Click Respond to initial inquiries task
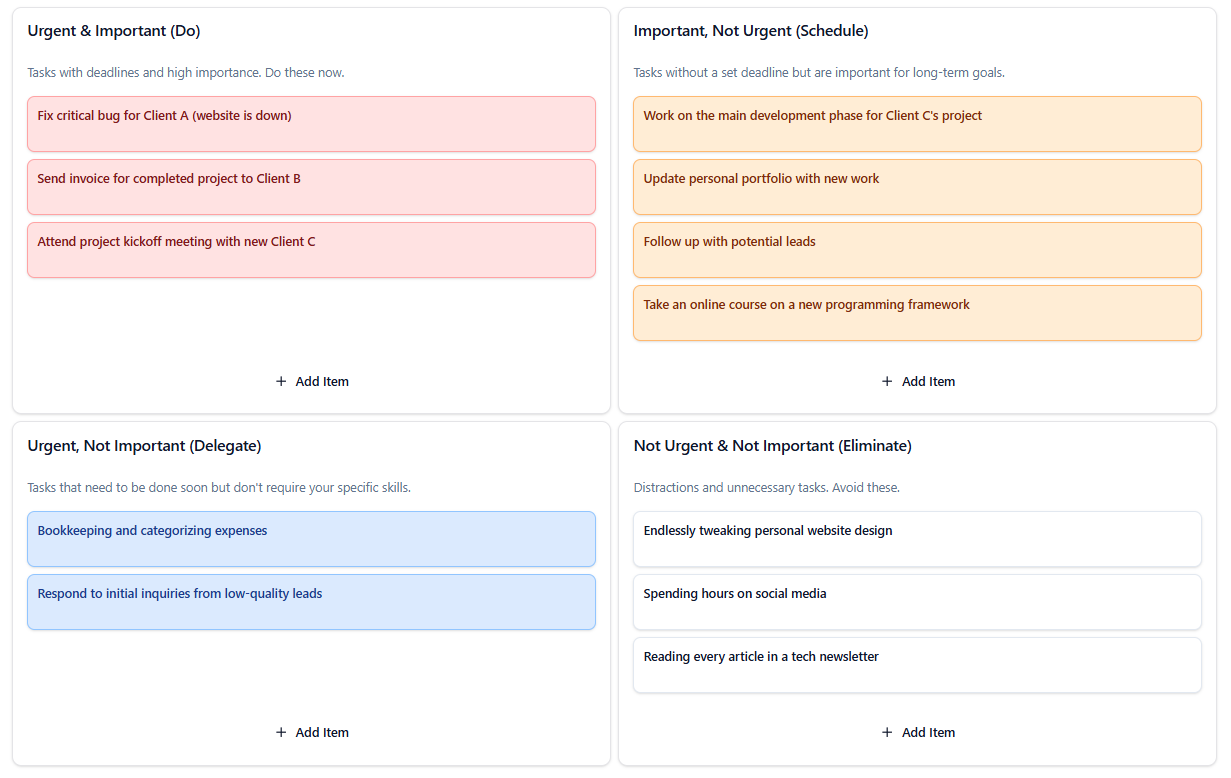This screenshot has height=778, width=1231. pyautogui.click(x=311, y=602)
